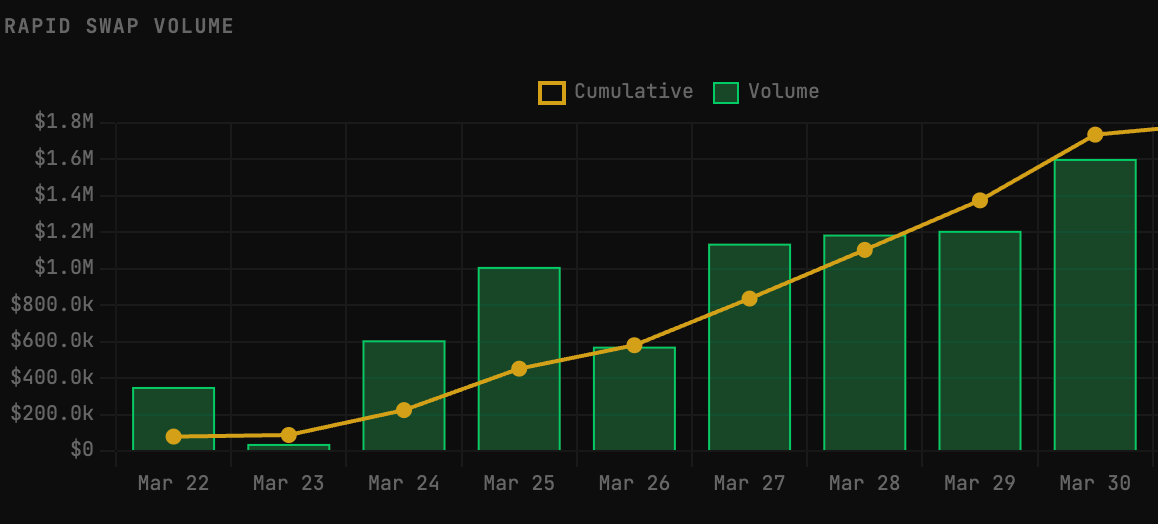Select the Mar 22 volume bar
The width and height of the screenshot is (1158, 524).
click(x=174, y=418)
